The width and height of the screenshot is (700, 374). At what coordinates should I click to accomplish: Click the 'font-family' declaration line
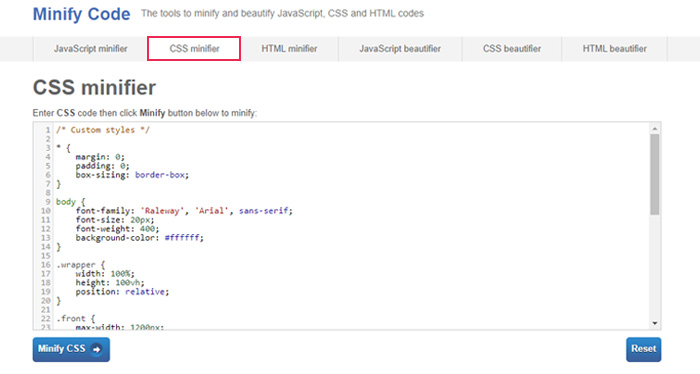[x=184, y=211]
